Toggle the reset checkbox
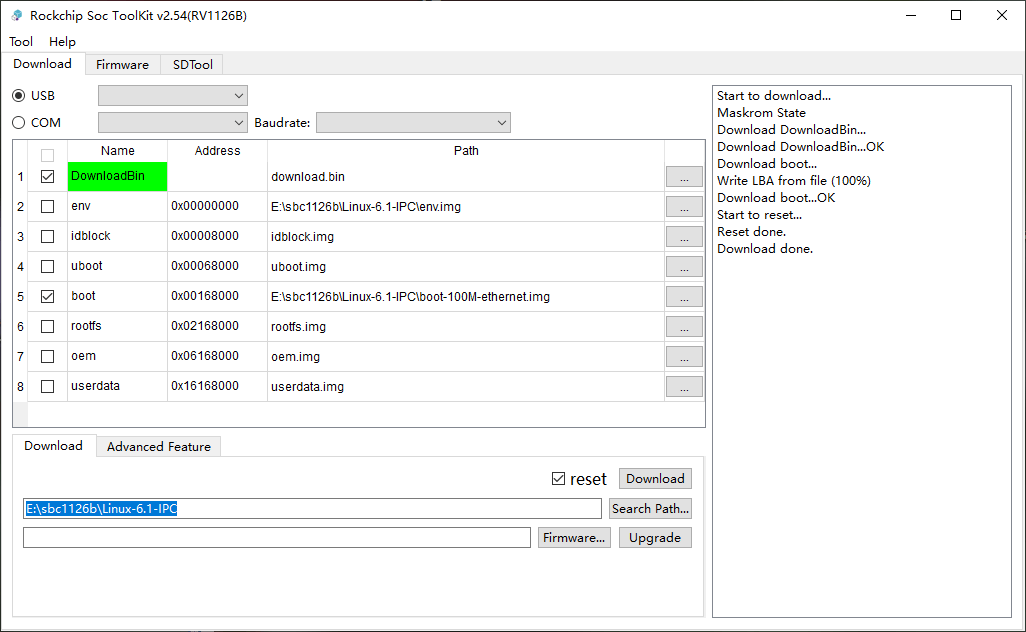The image size is (1026, 632). [x=558, y=479]
